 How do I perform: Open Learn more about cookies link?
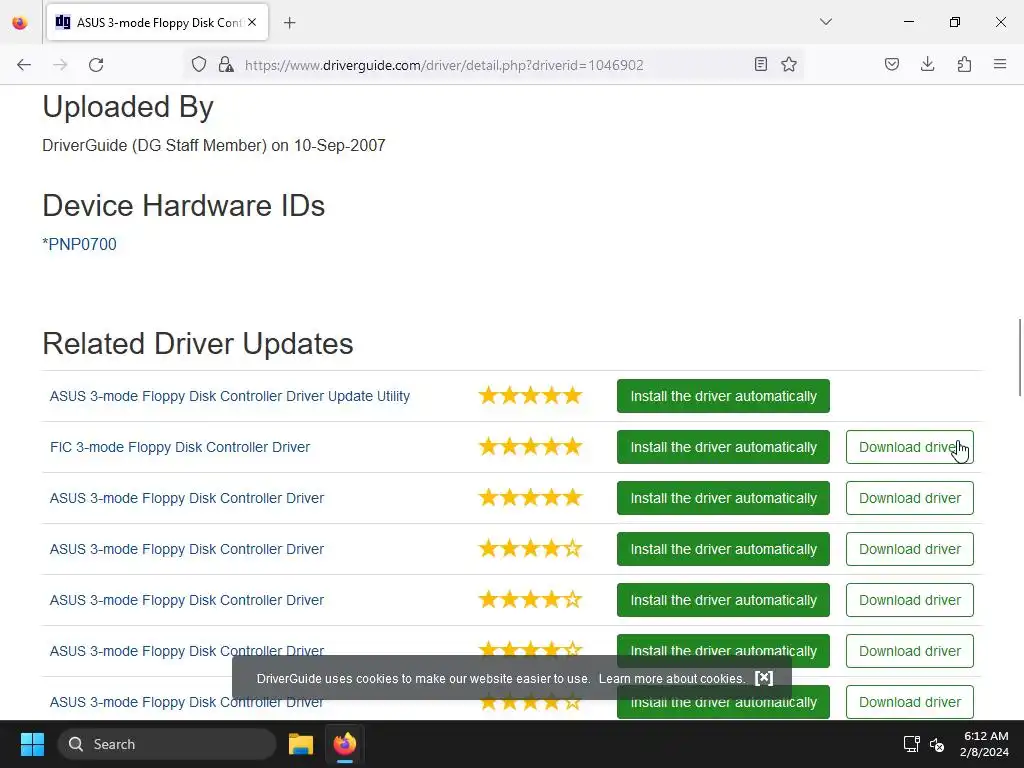coord(672,679)
